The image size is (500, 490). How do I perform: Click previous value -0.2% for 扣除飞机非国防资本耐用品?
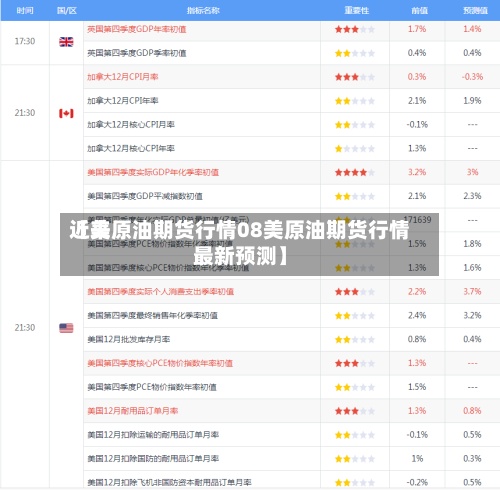tap(417, 482)
